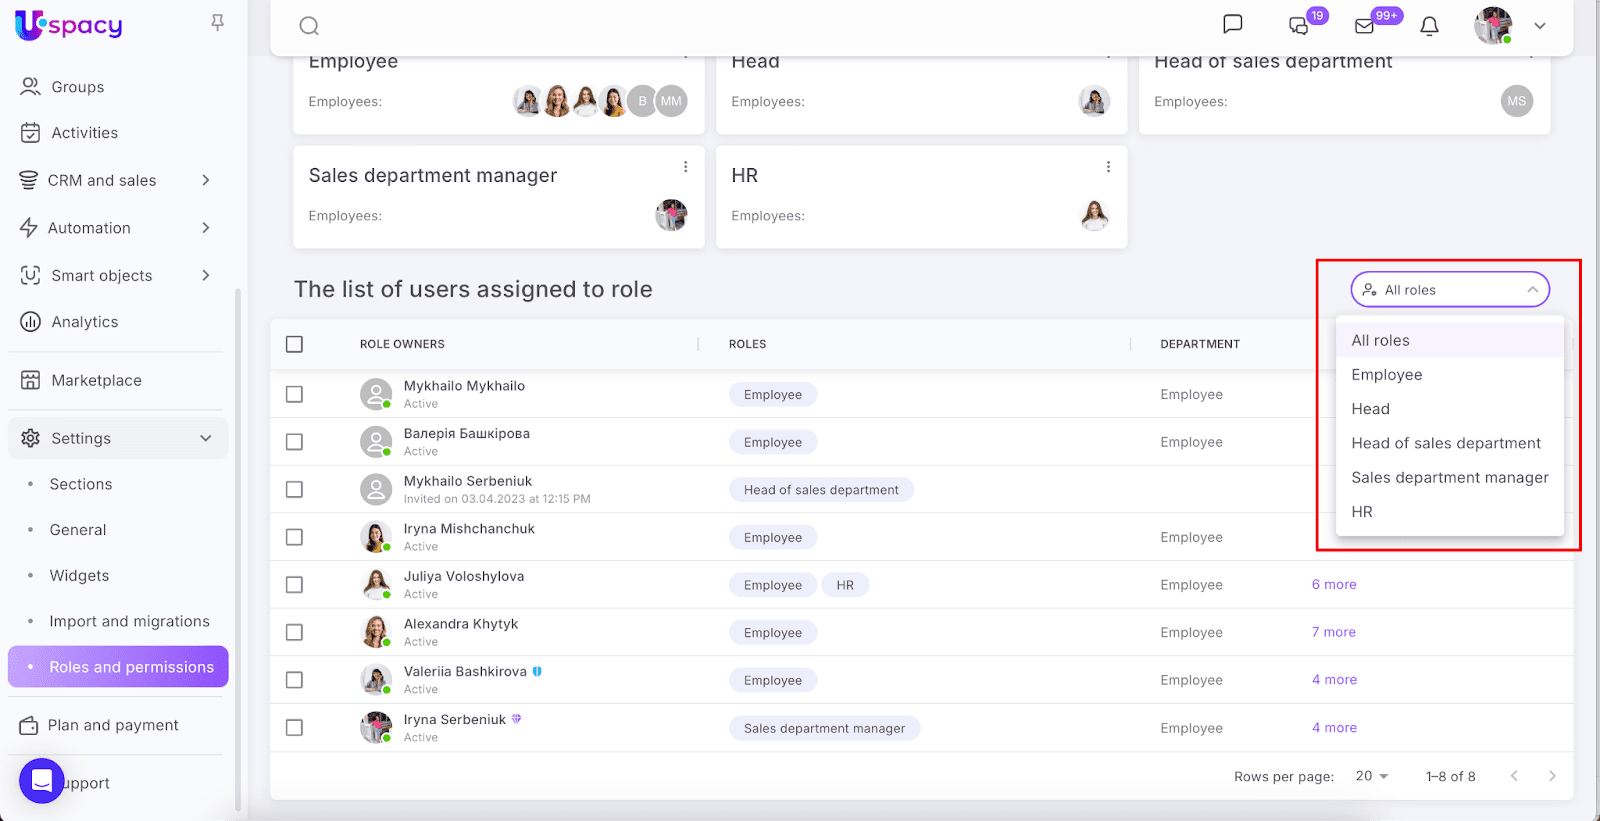This screenshot has height=821, width=1600.
Task: Open the support chat widget button
Action: (x=42, y=781)
